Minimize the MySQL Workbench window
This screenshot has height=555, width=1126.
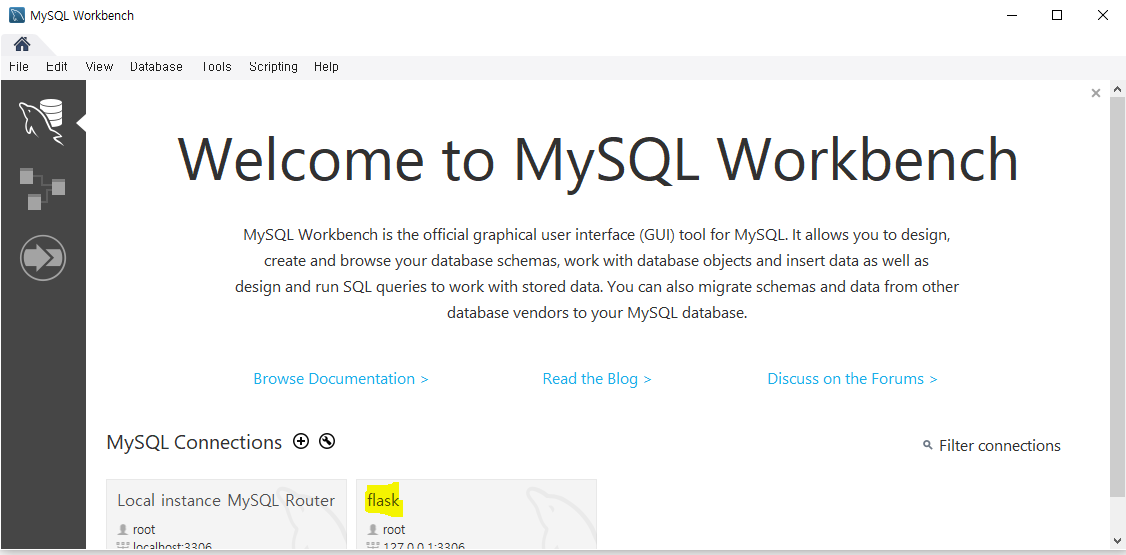coord(1012,16)
